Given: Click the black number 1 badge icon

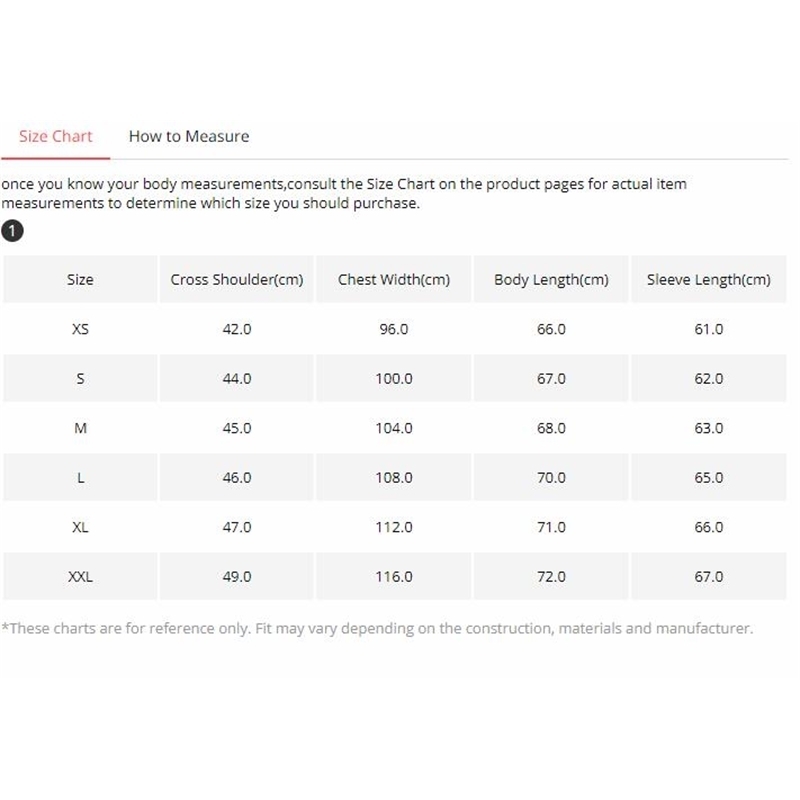Looking at the screenshot, I should click(x=11, y=231).
